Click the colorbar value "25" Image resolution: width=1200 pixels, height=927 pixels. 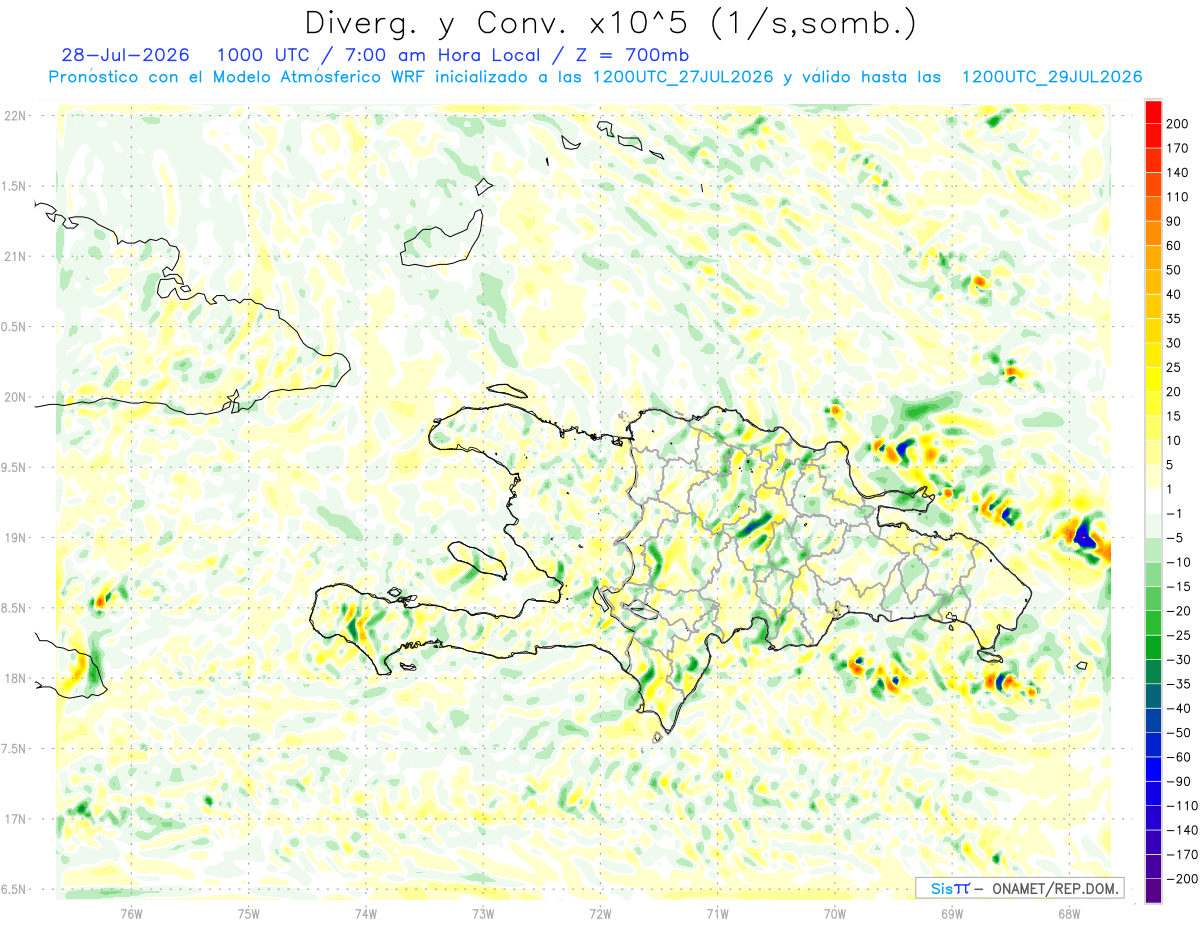[x=1174, y=367]
